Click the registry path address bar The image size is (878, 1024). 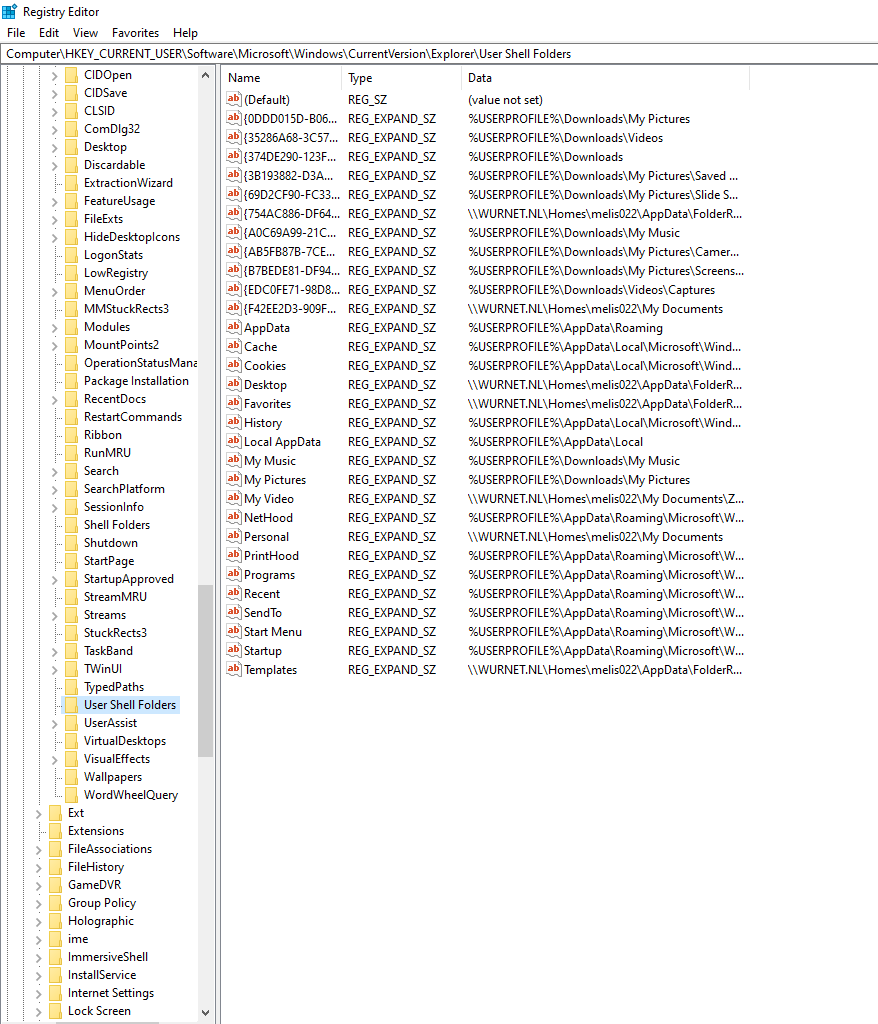coord(439,54)
